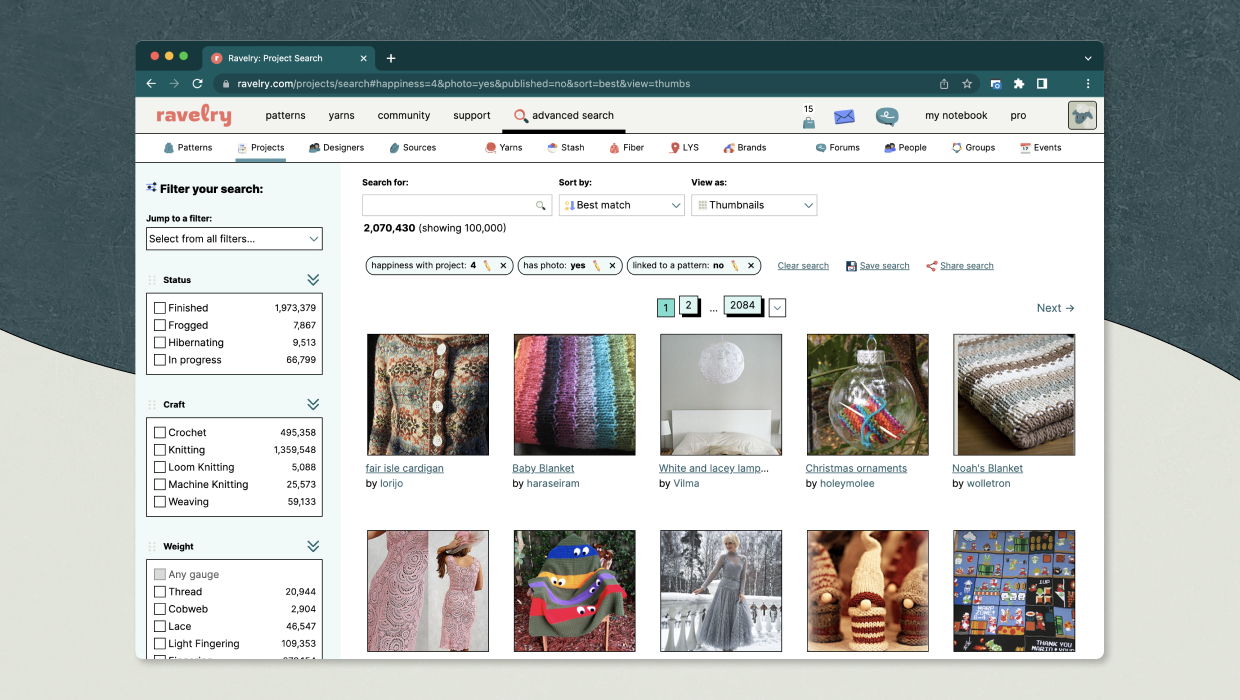Viewport: 1240px width, 700px height.
Task: Open the Sort by dropdown
Action: pyautogui.click(x=621, y=205)
